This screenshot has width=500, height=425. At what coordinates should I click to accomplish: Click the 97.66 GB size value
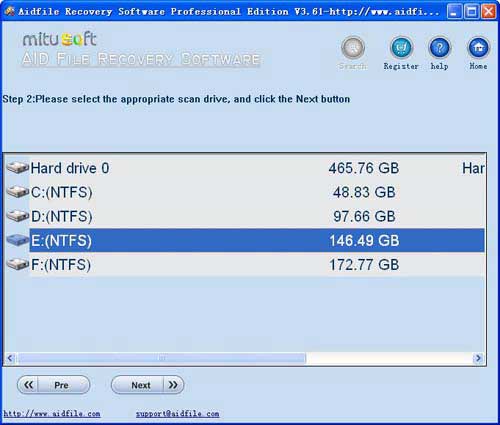pos(364,216)
